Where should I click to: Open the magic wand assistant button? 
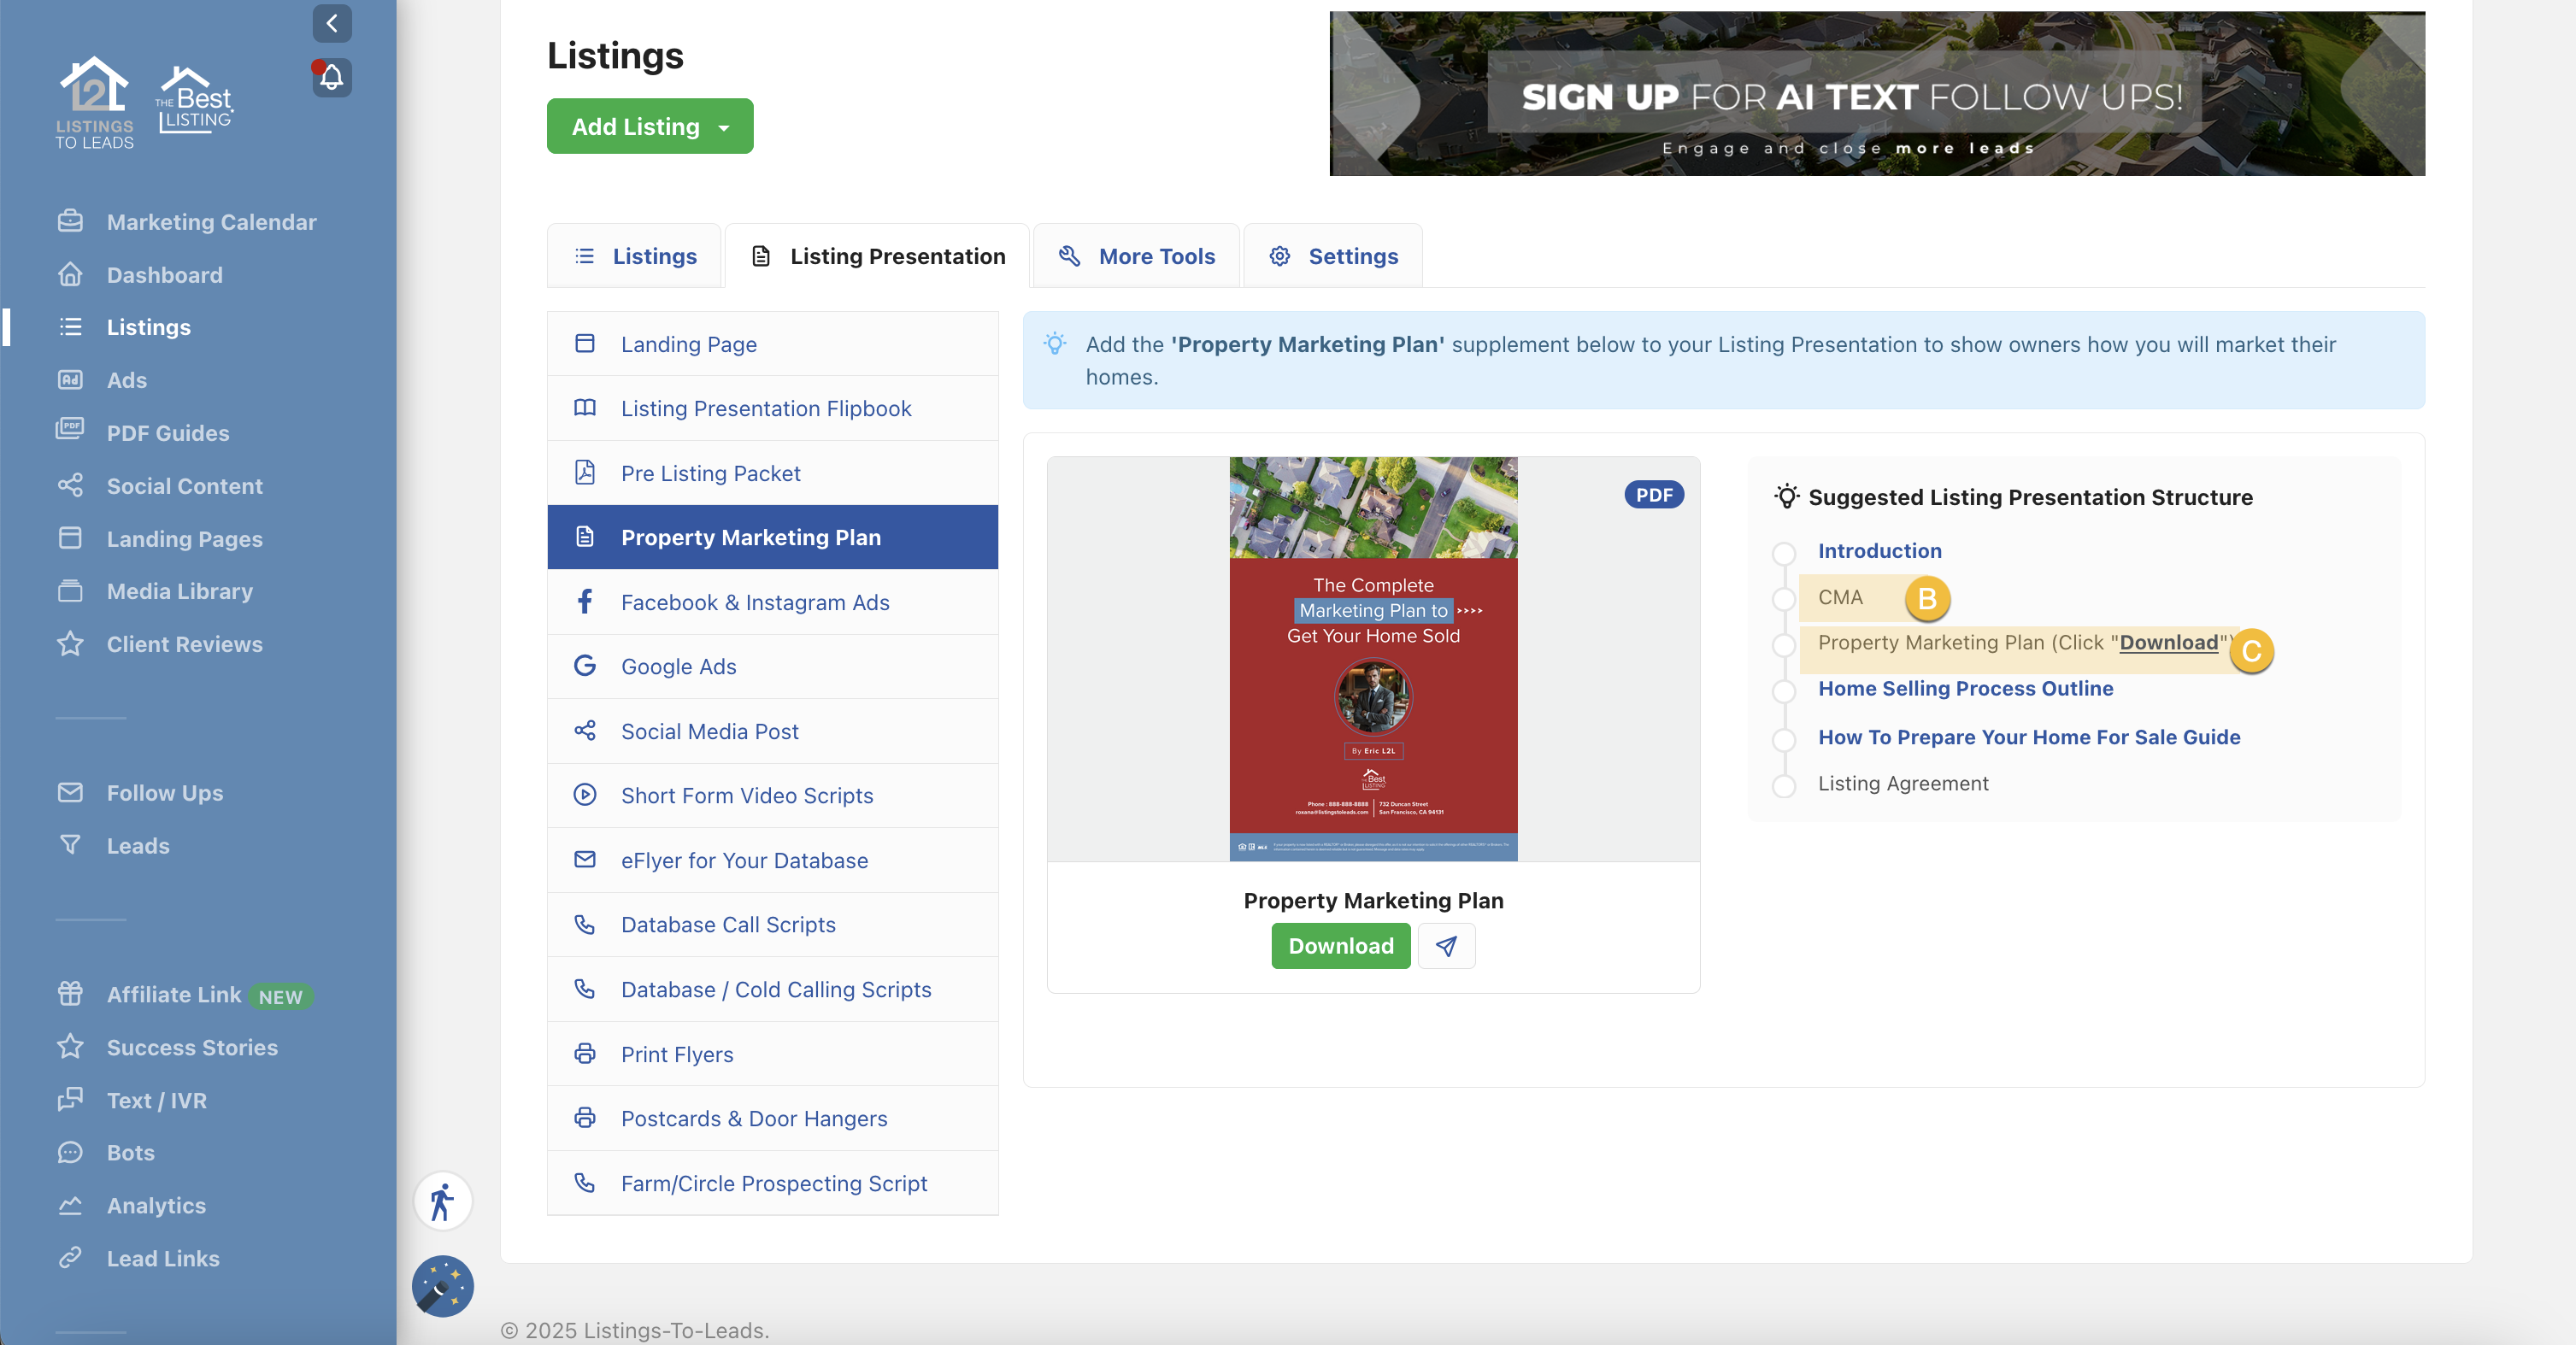point(442,1286)
